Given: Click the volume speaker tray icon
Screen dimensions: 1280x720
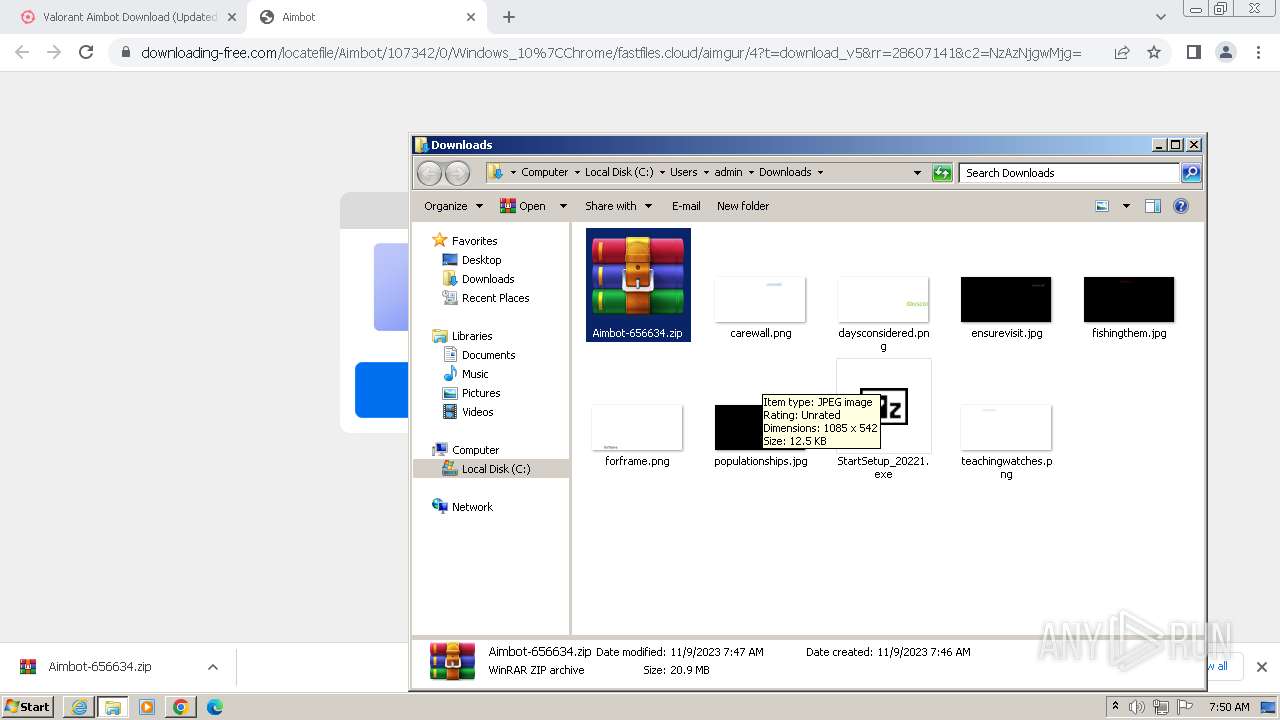Looking at the screenshot, I should (1137, 707).
